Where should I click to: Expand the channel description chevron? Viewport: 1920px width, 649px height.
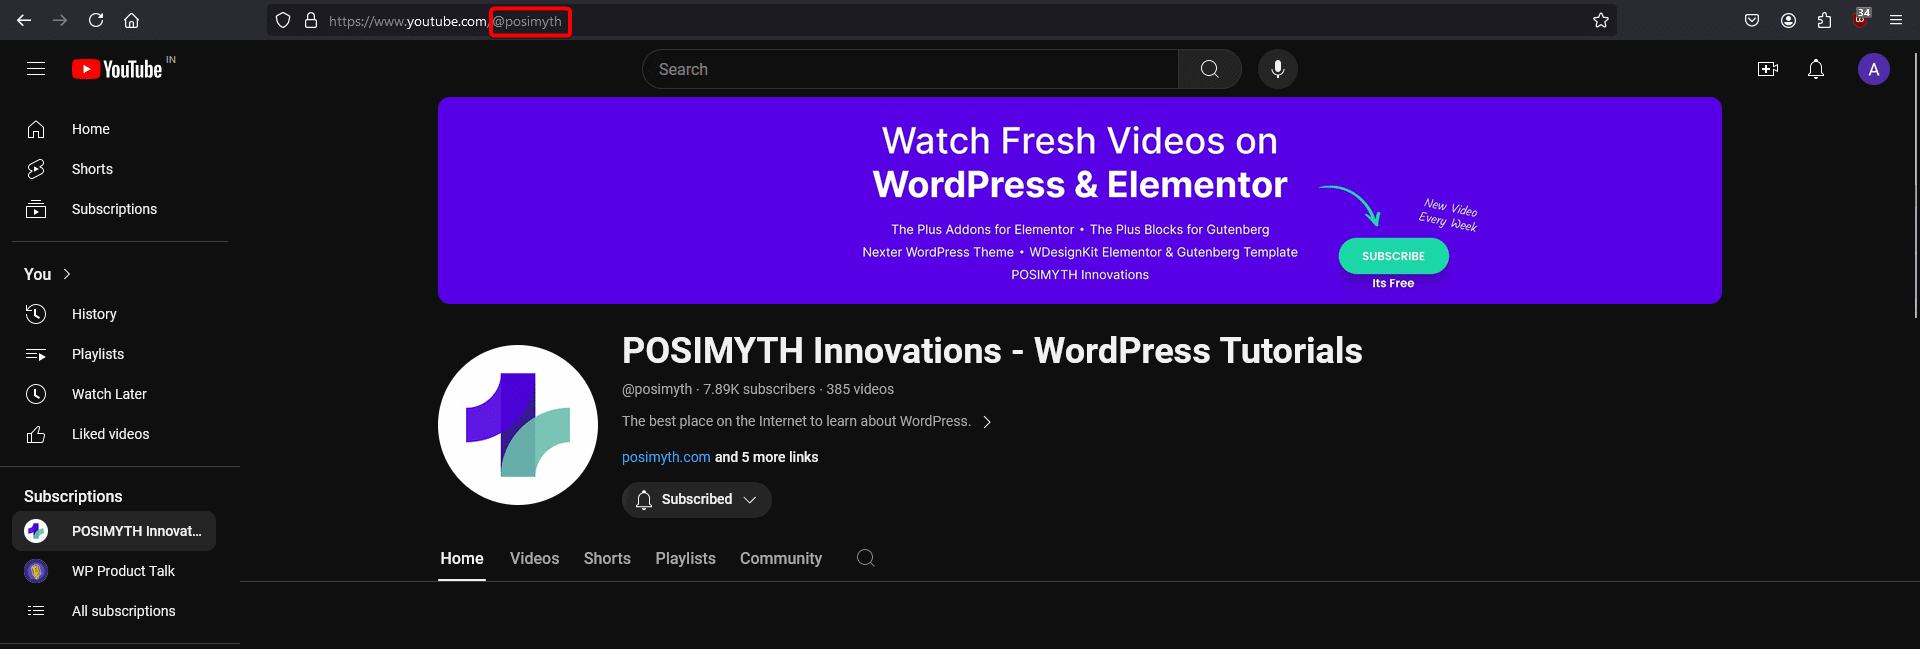point(987,422)
